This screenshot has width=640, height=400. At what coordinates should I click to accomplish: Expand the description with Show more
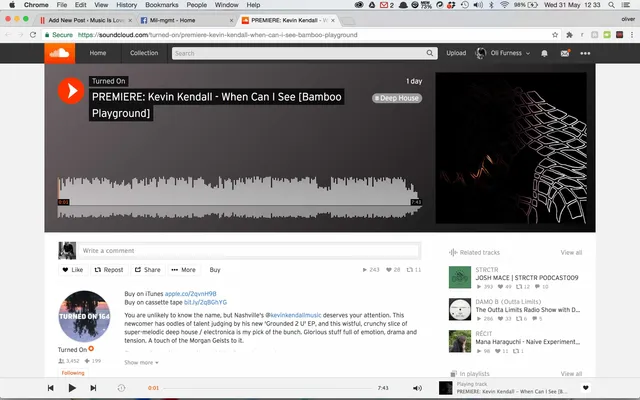coord(141,362)
